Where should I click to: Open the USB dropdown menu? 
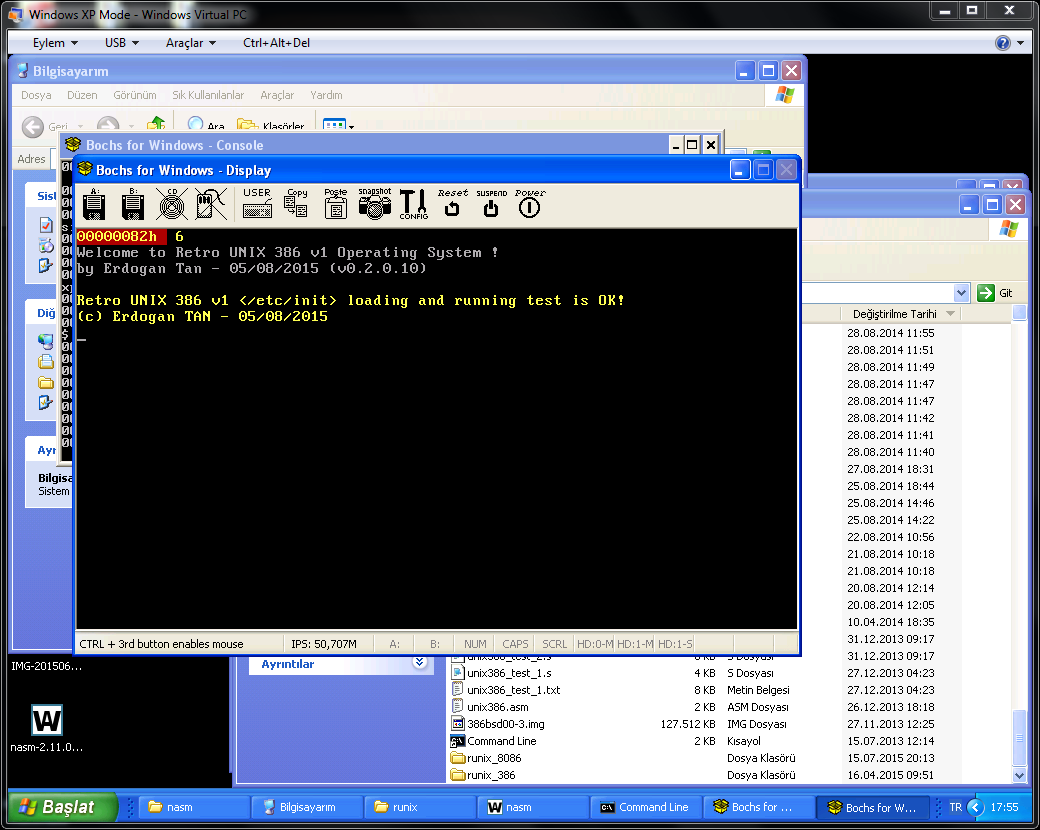click(x=121, y=43)
